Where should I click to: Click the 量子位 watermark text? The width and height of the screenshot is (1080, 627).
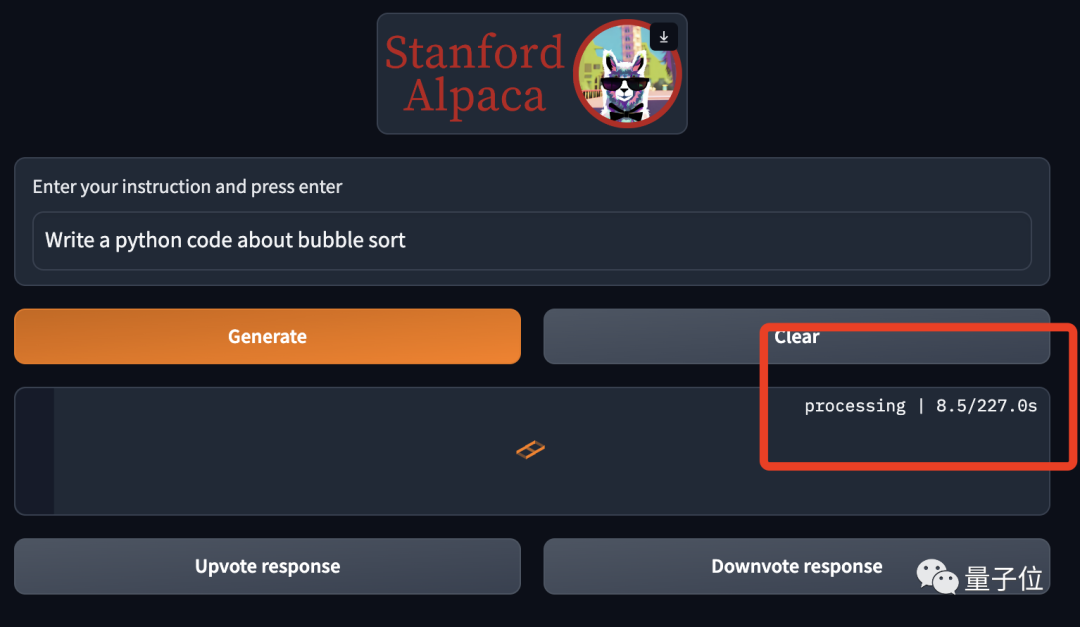1003,578
